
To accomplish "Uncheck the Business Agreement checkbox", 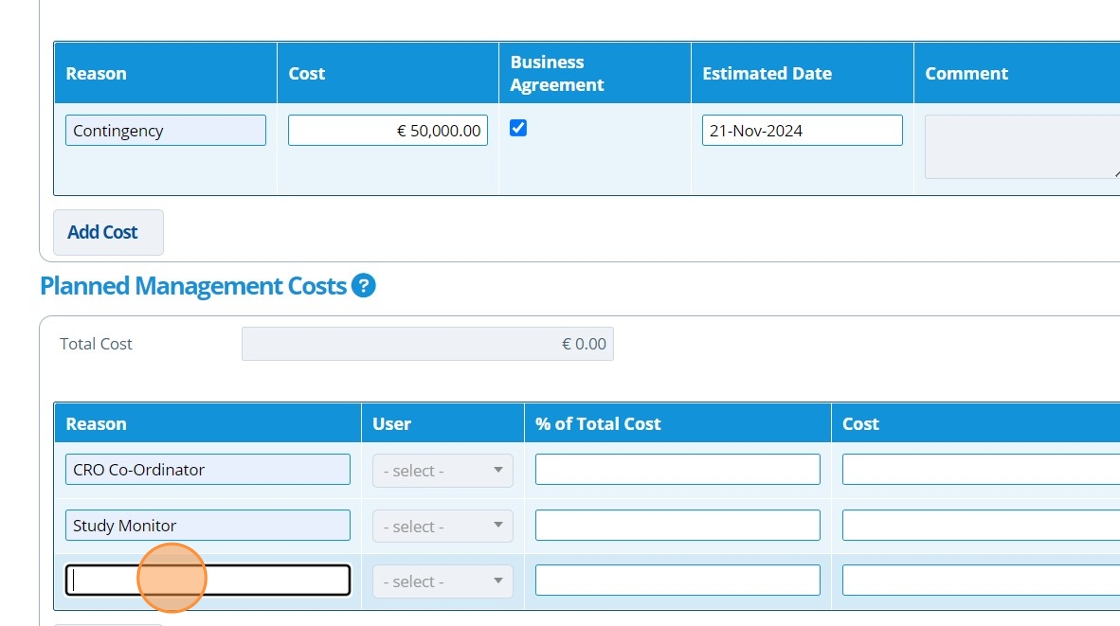I will 518,128.
